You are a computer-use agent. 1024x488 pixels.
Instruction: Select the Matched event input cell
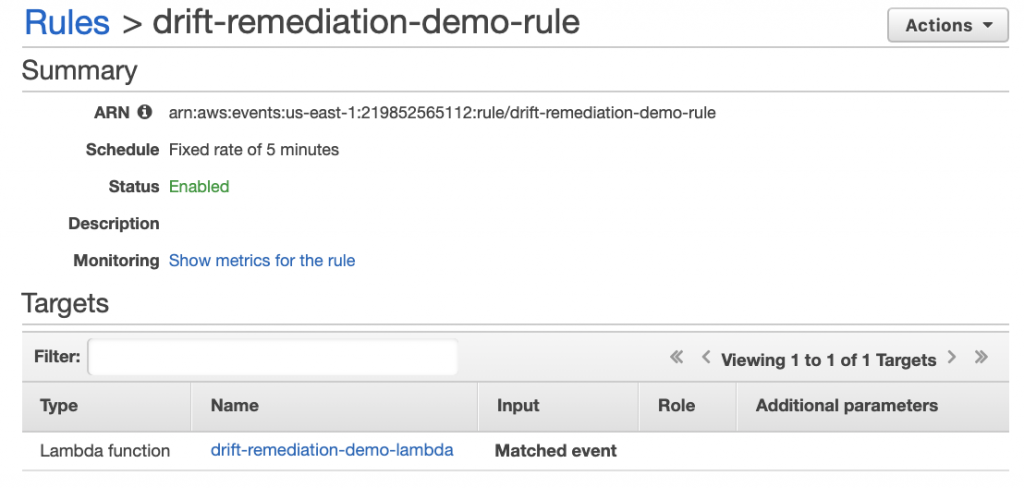(556, 451)
